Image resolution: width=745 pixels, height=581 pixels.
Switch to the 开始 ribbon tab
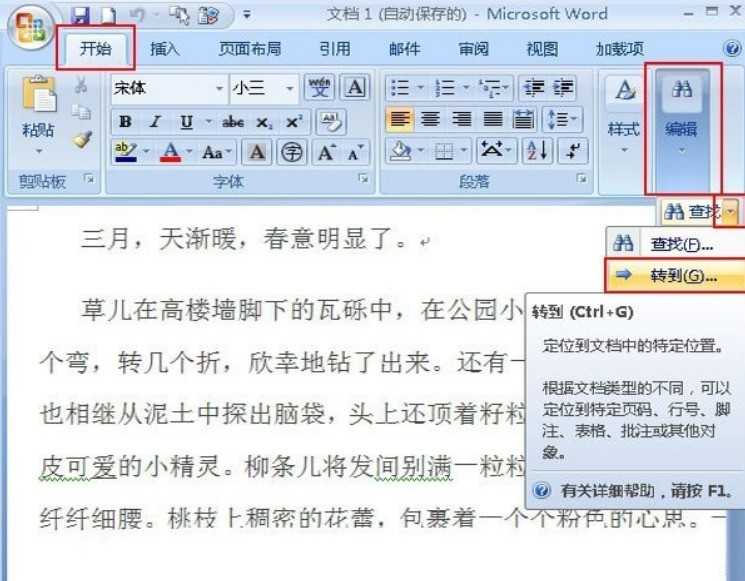(96, 48)
